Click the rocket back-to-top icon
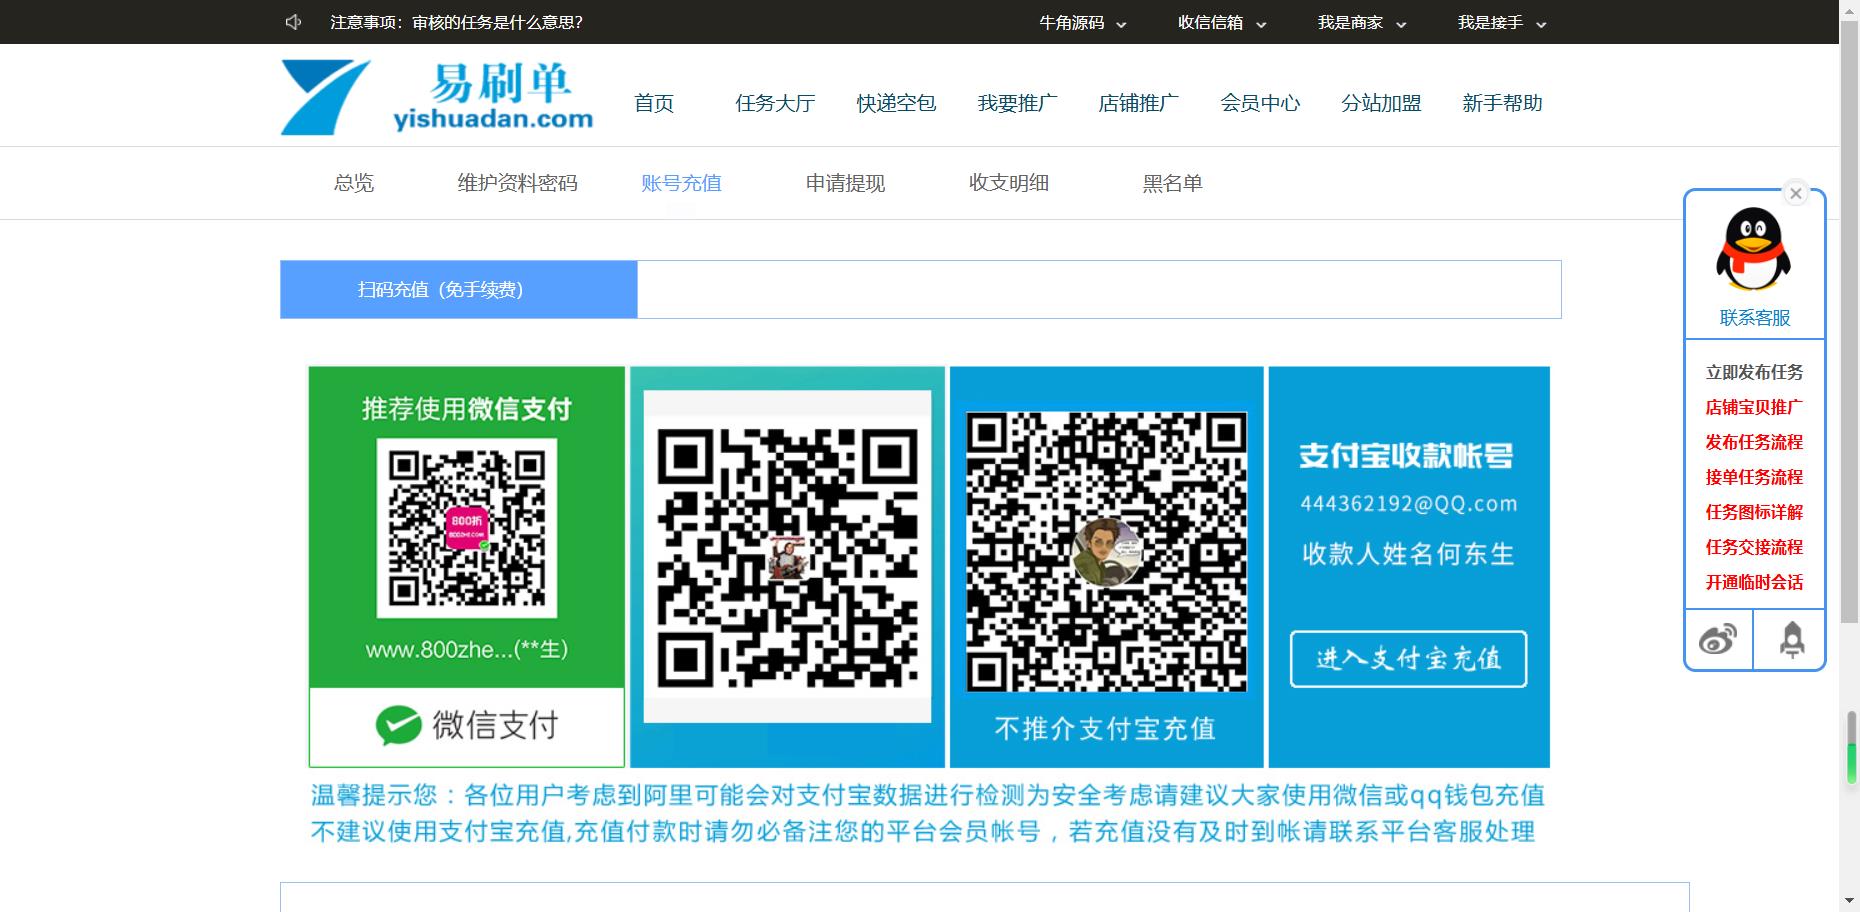Screen dimensions: 1860x912 coord(1792,640)
